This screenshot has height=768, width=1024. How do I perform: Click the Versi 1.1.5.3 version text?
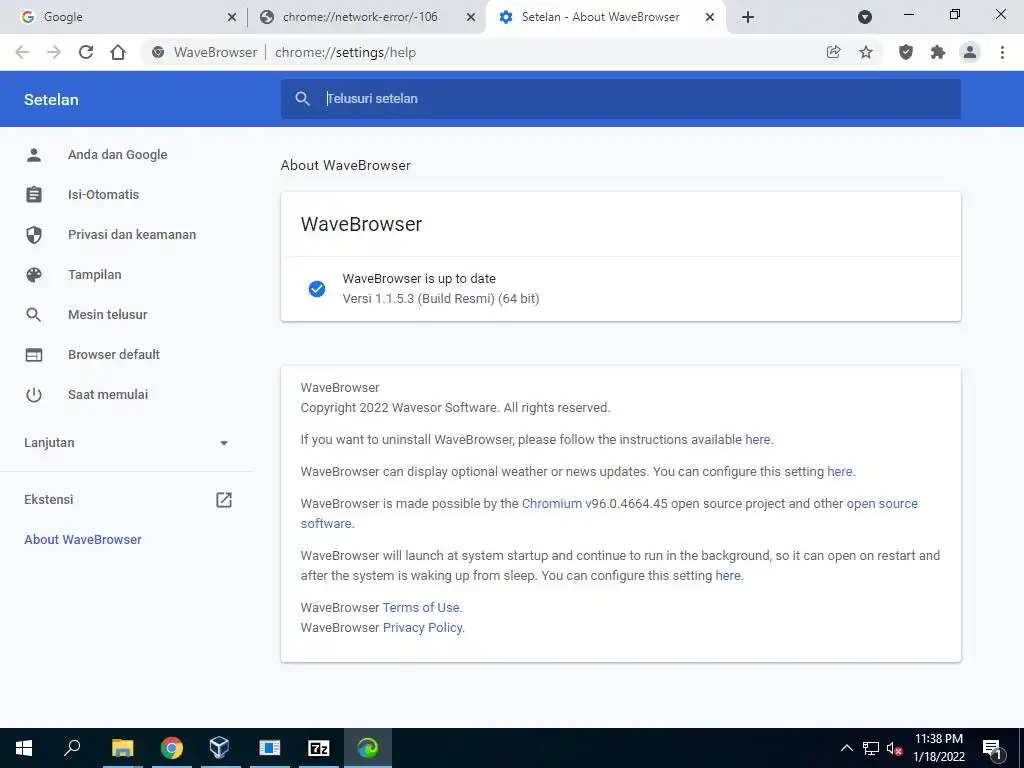441,298
